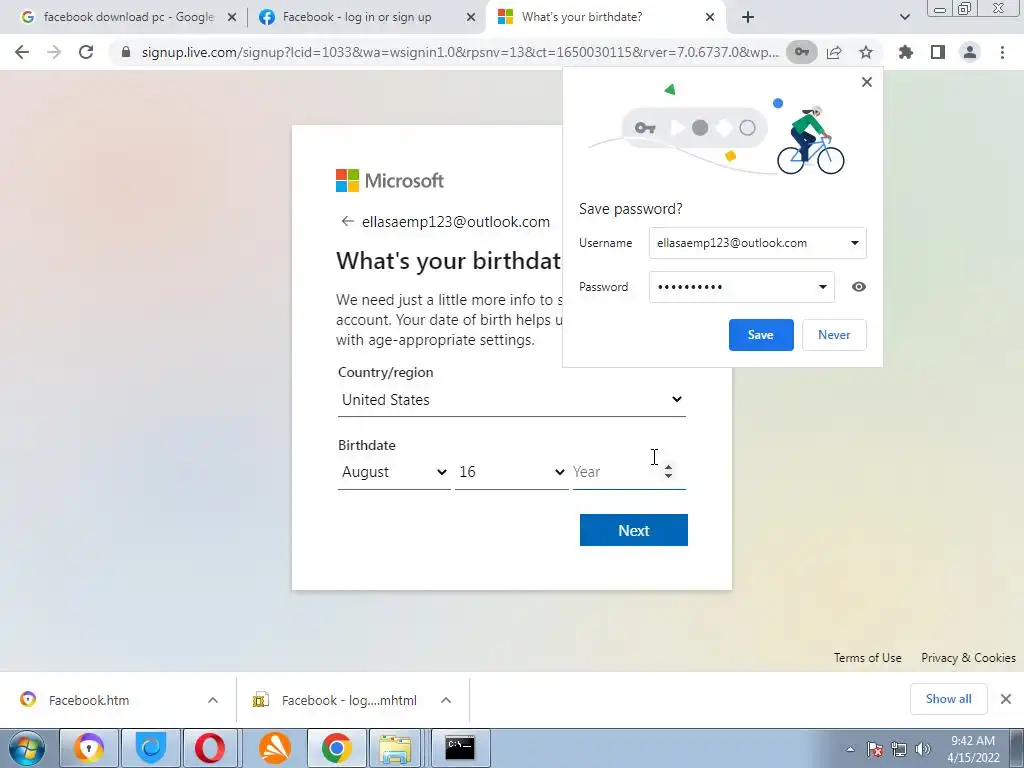Go back via arrow beside ellasaemp123@outlook.com
This screenshot has height=768, width=1024.
pyautogui.click(x=347, y=221)
